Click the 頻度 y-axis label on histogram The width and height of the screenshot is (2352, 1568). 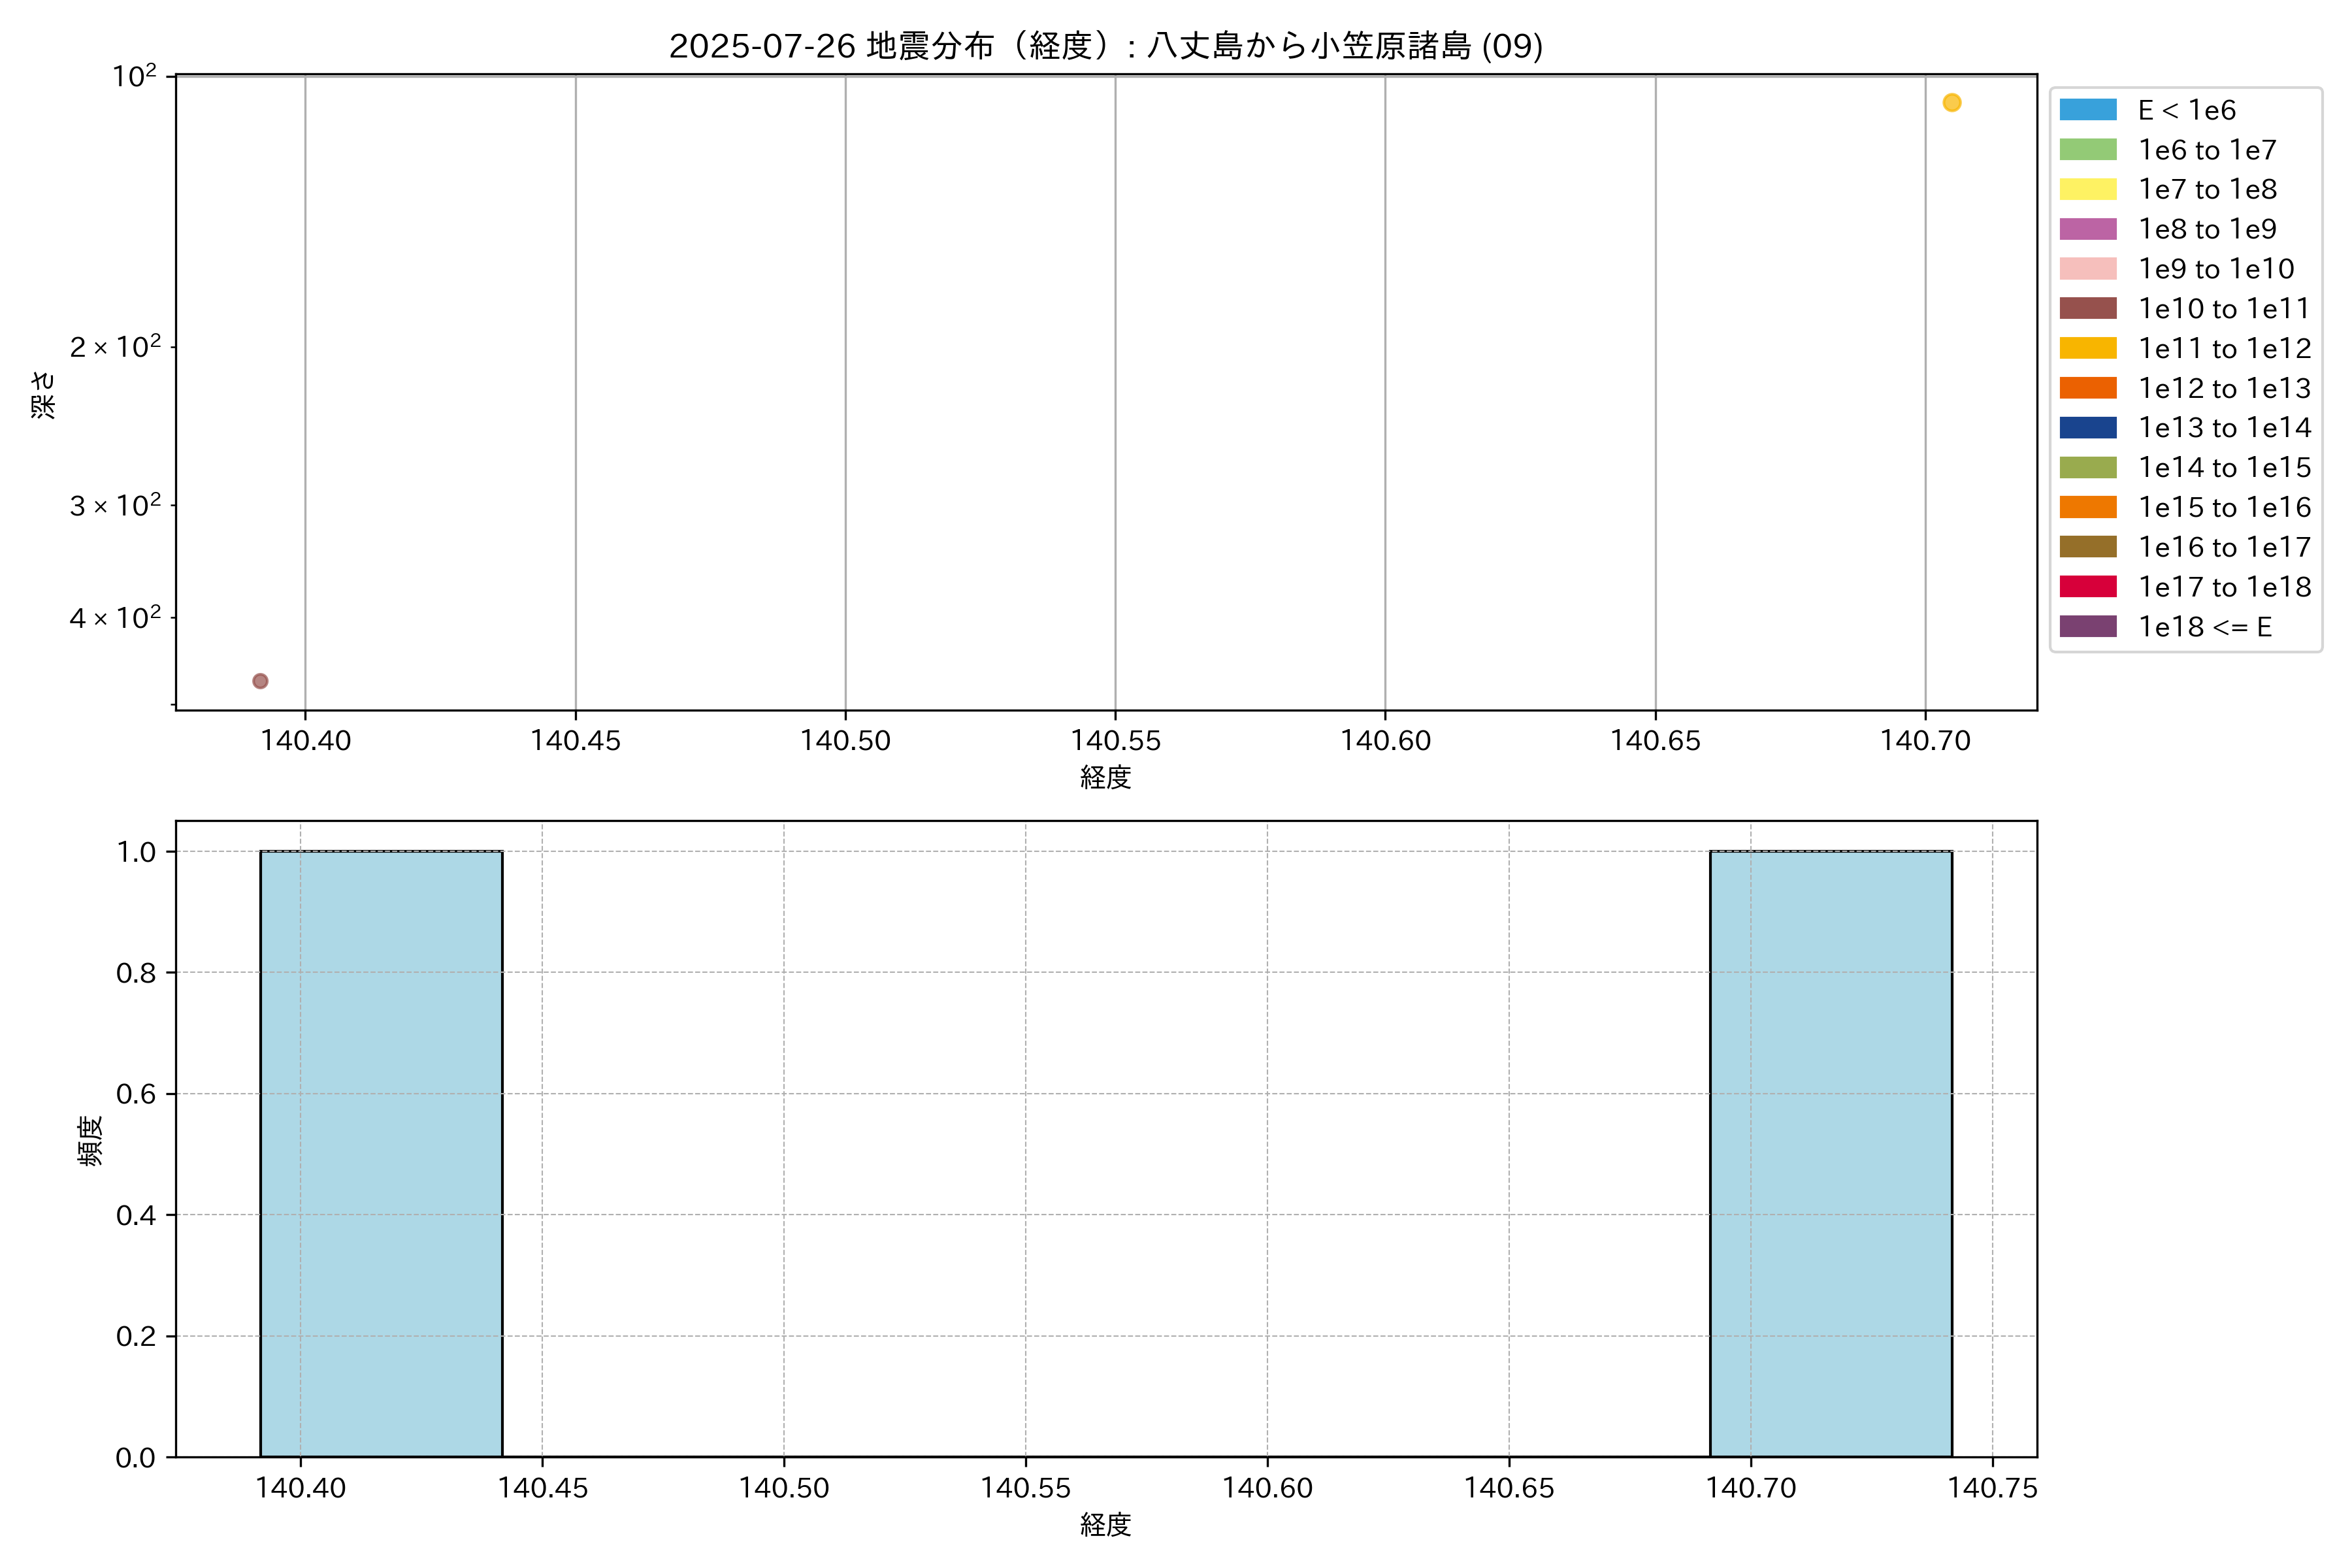click(x=90, y=1140)
